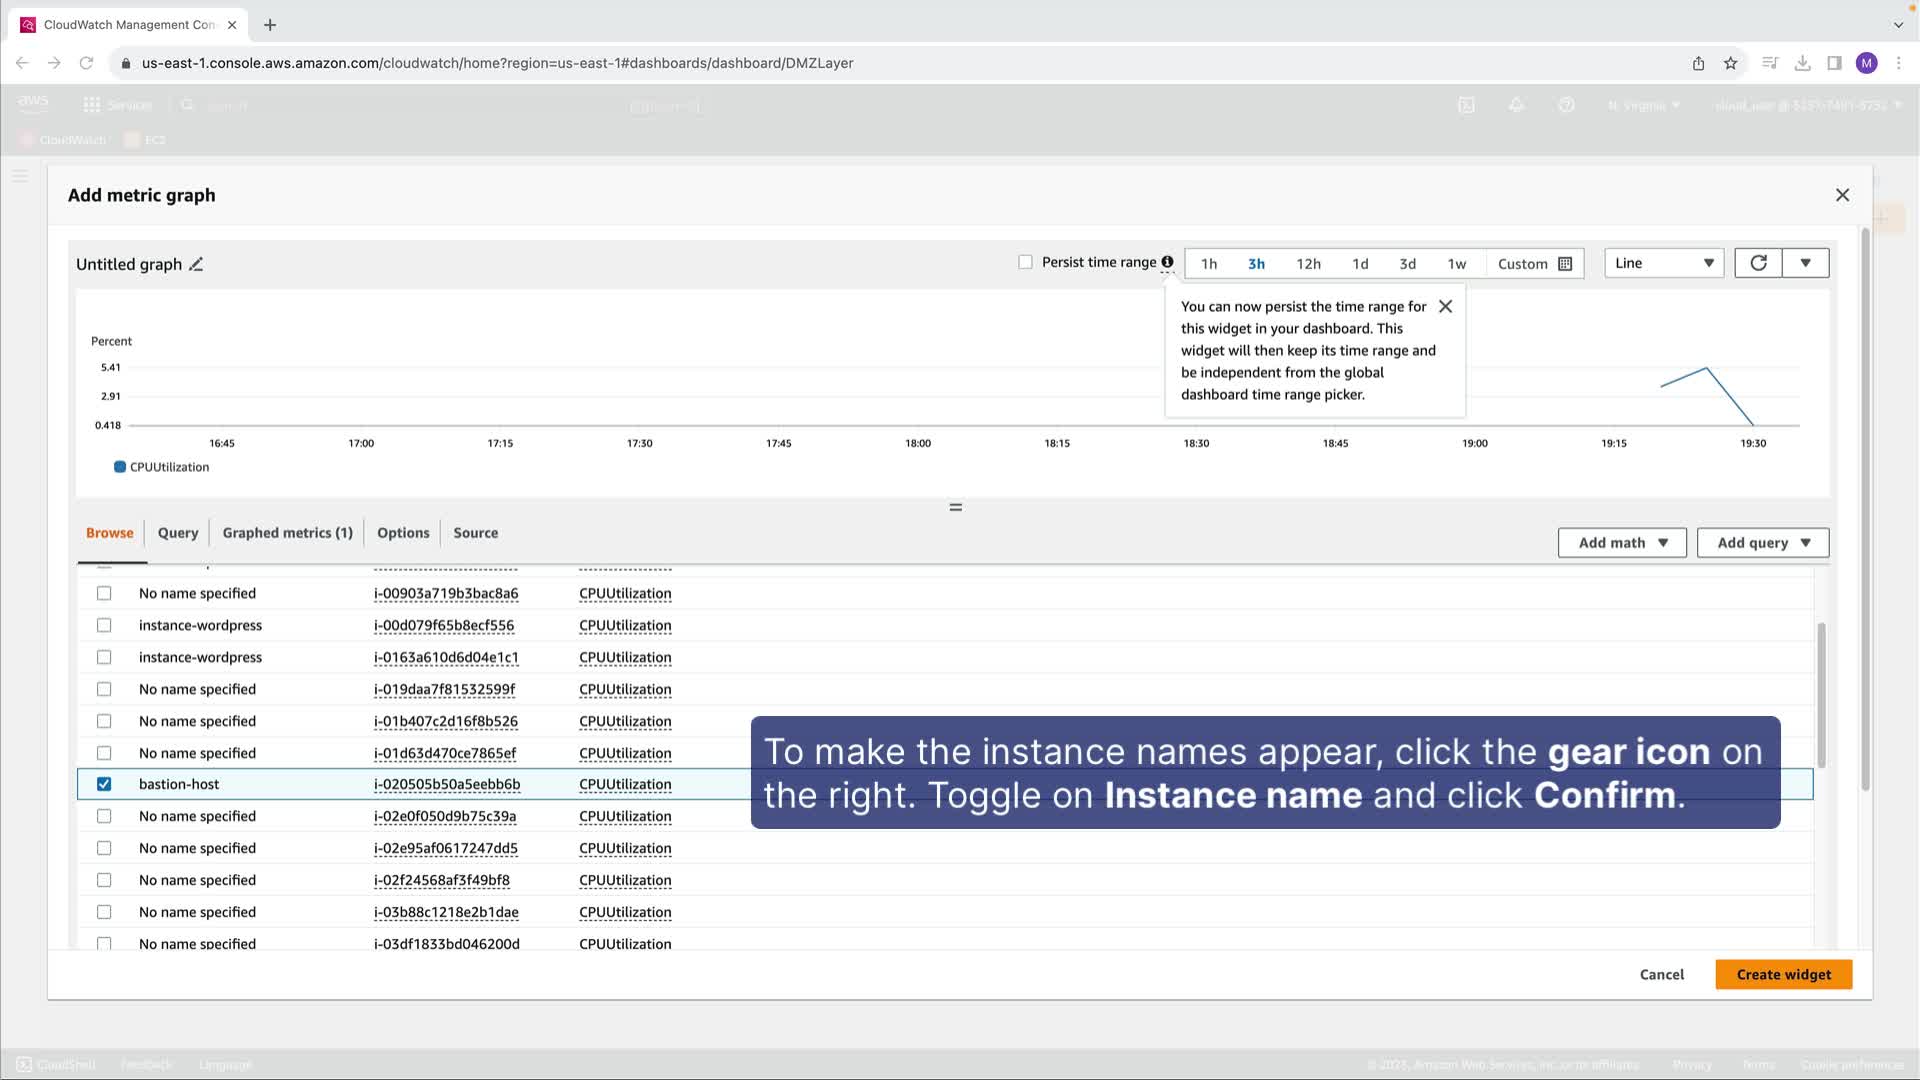
Task: Open the Custom time range calendar icon
Action: click(x=1565, y=264)
